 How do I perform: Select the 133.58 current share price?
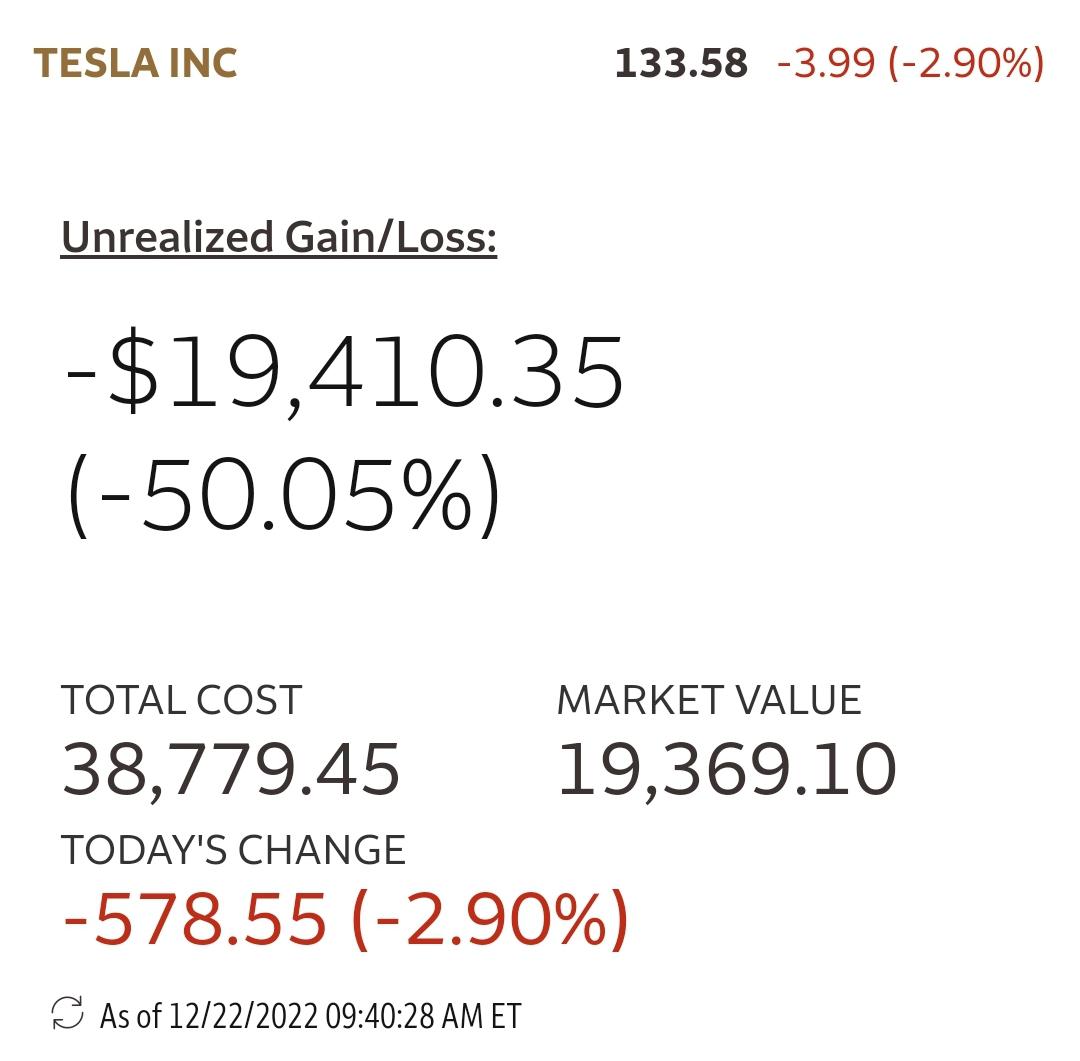pyautogui.click(x=681, y=64)
